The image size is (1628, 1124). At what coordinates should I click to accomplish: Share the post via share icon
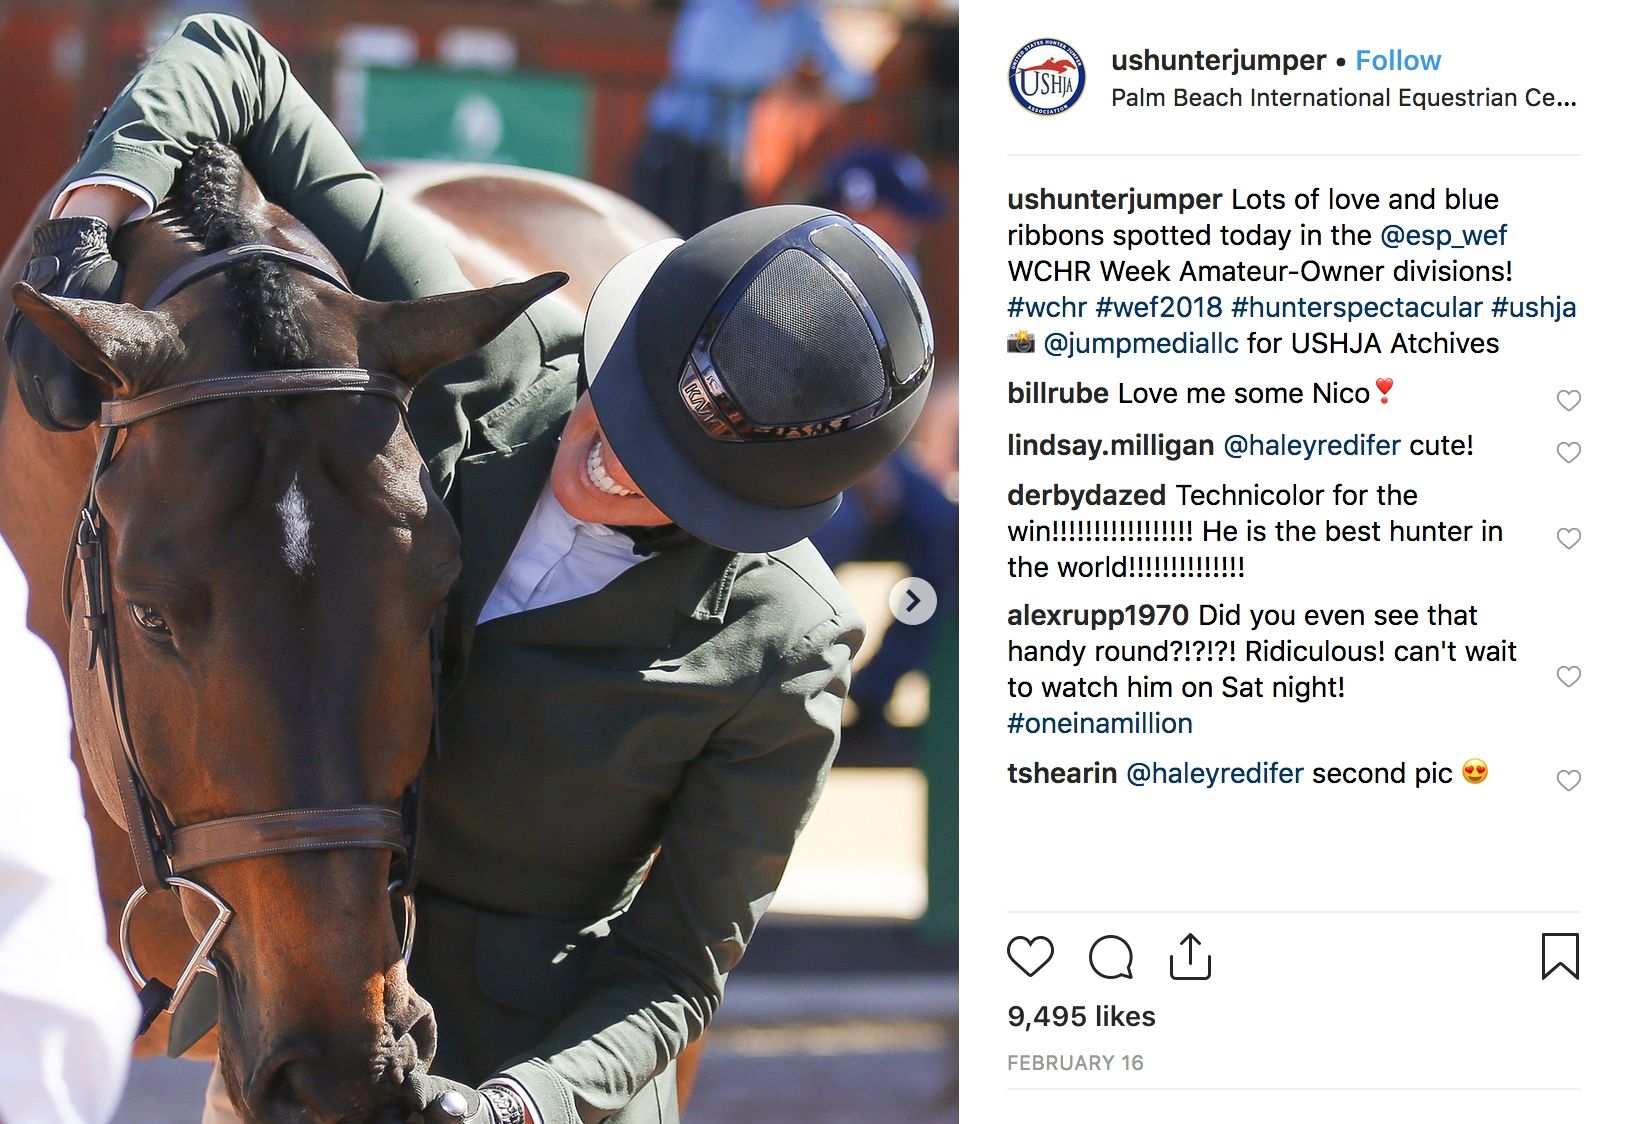1190,957
